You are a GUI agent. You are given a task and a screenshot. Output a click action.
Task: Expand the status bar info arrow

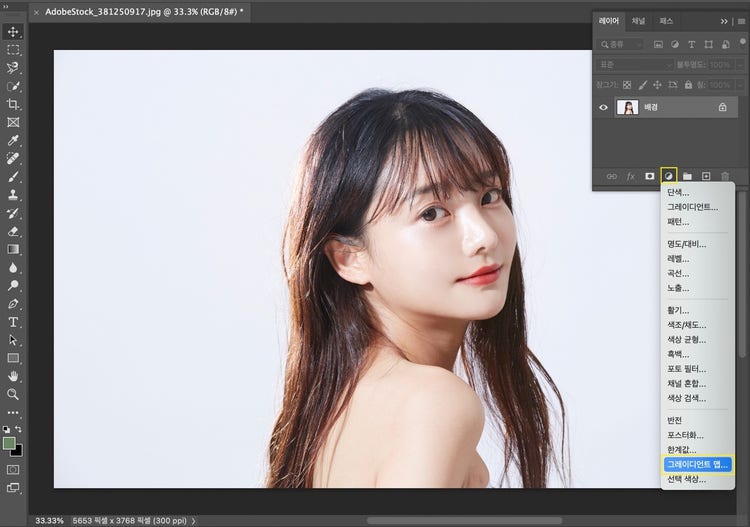[193, 521]
